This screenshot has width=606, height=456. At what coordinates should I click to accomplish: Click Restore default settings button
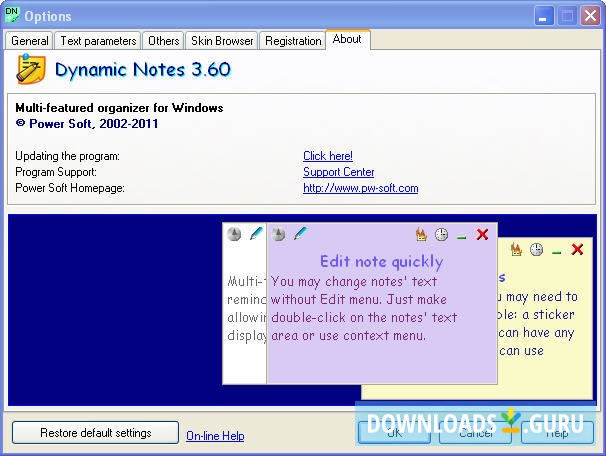95,432
